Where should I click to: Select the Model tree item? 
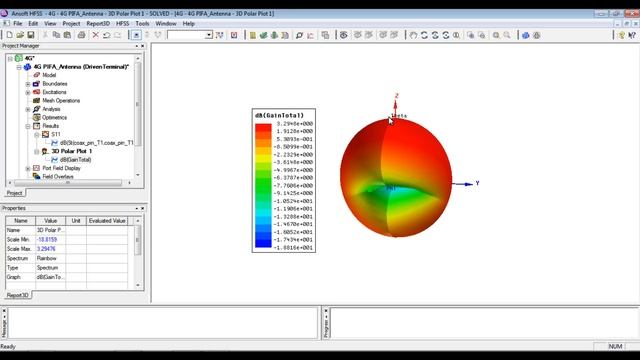tap(49, 75)
